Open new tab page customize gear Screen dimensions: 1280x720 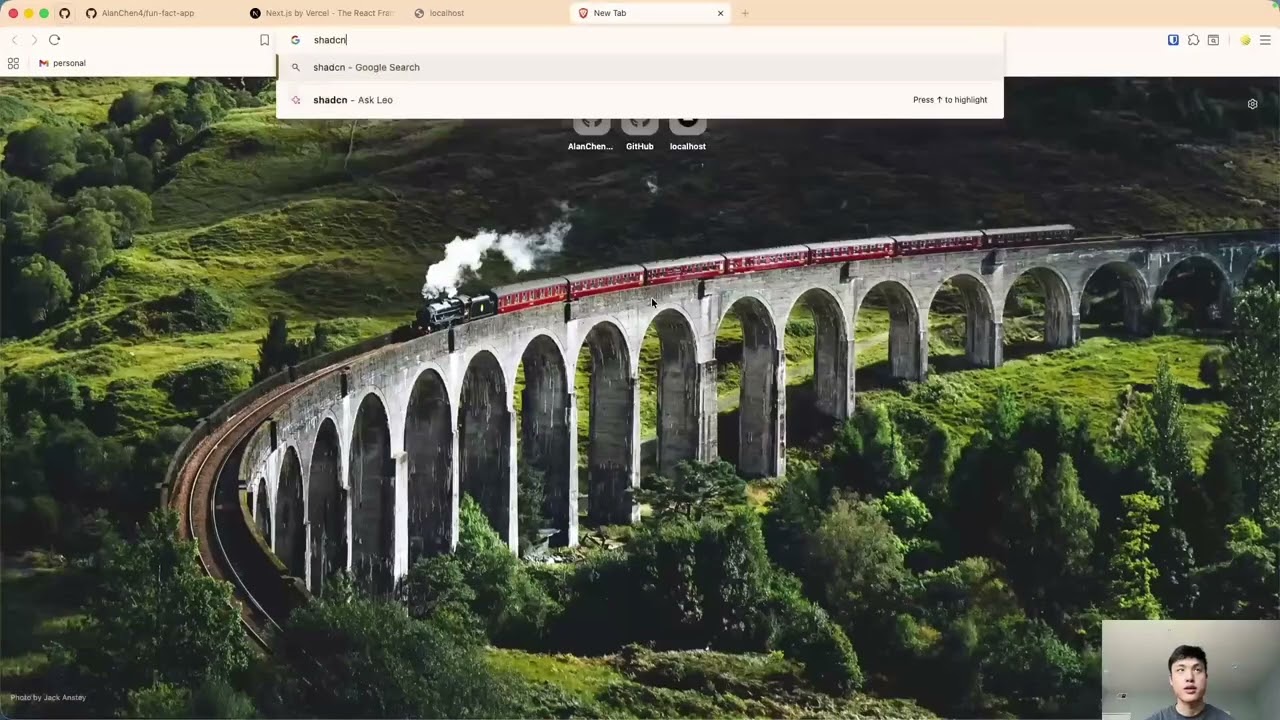pos(1252,104)
